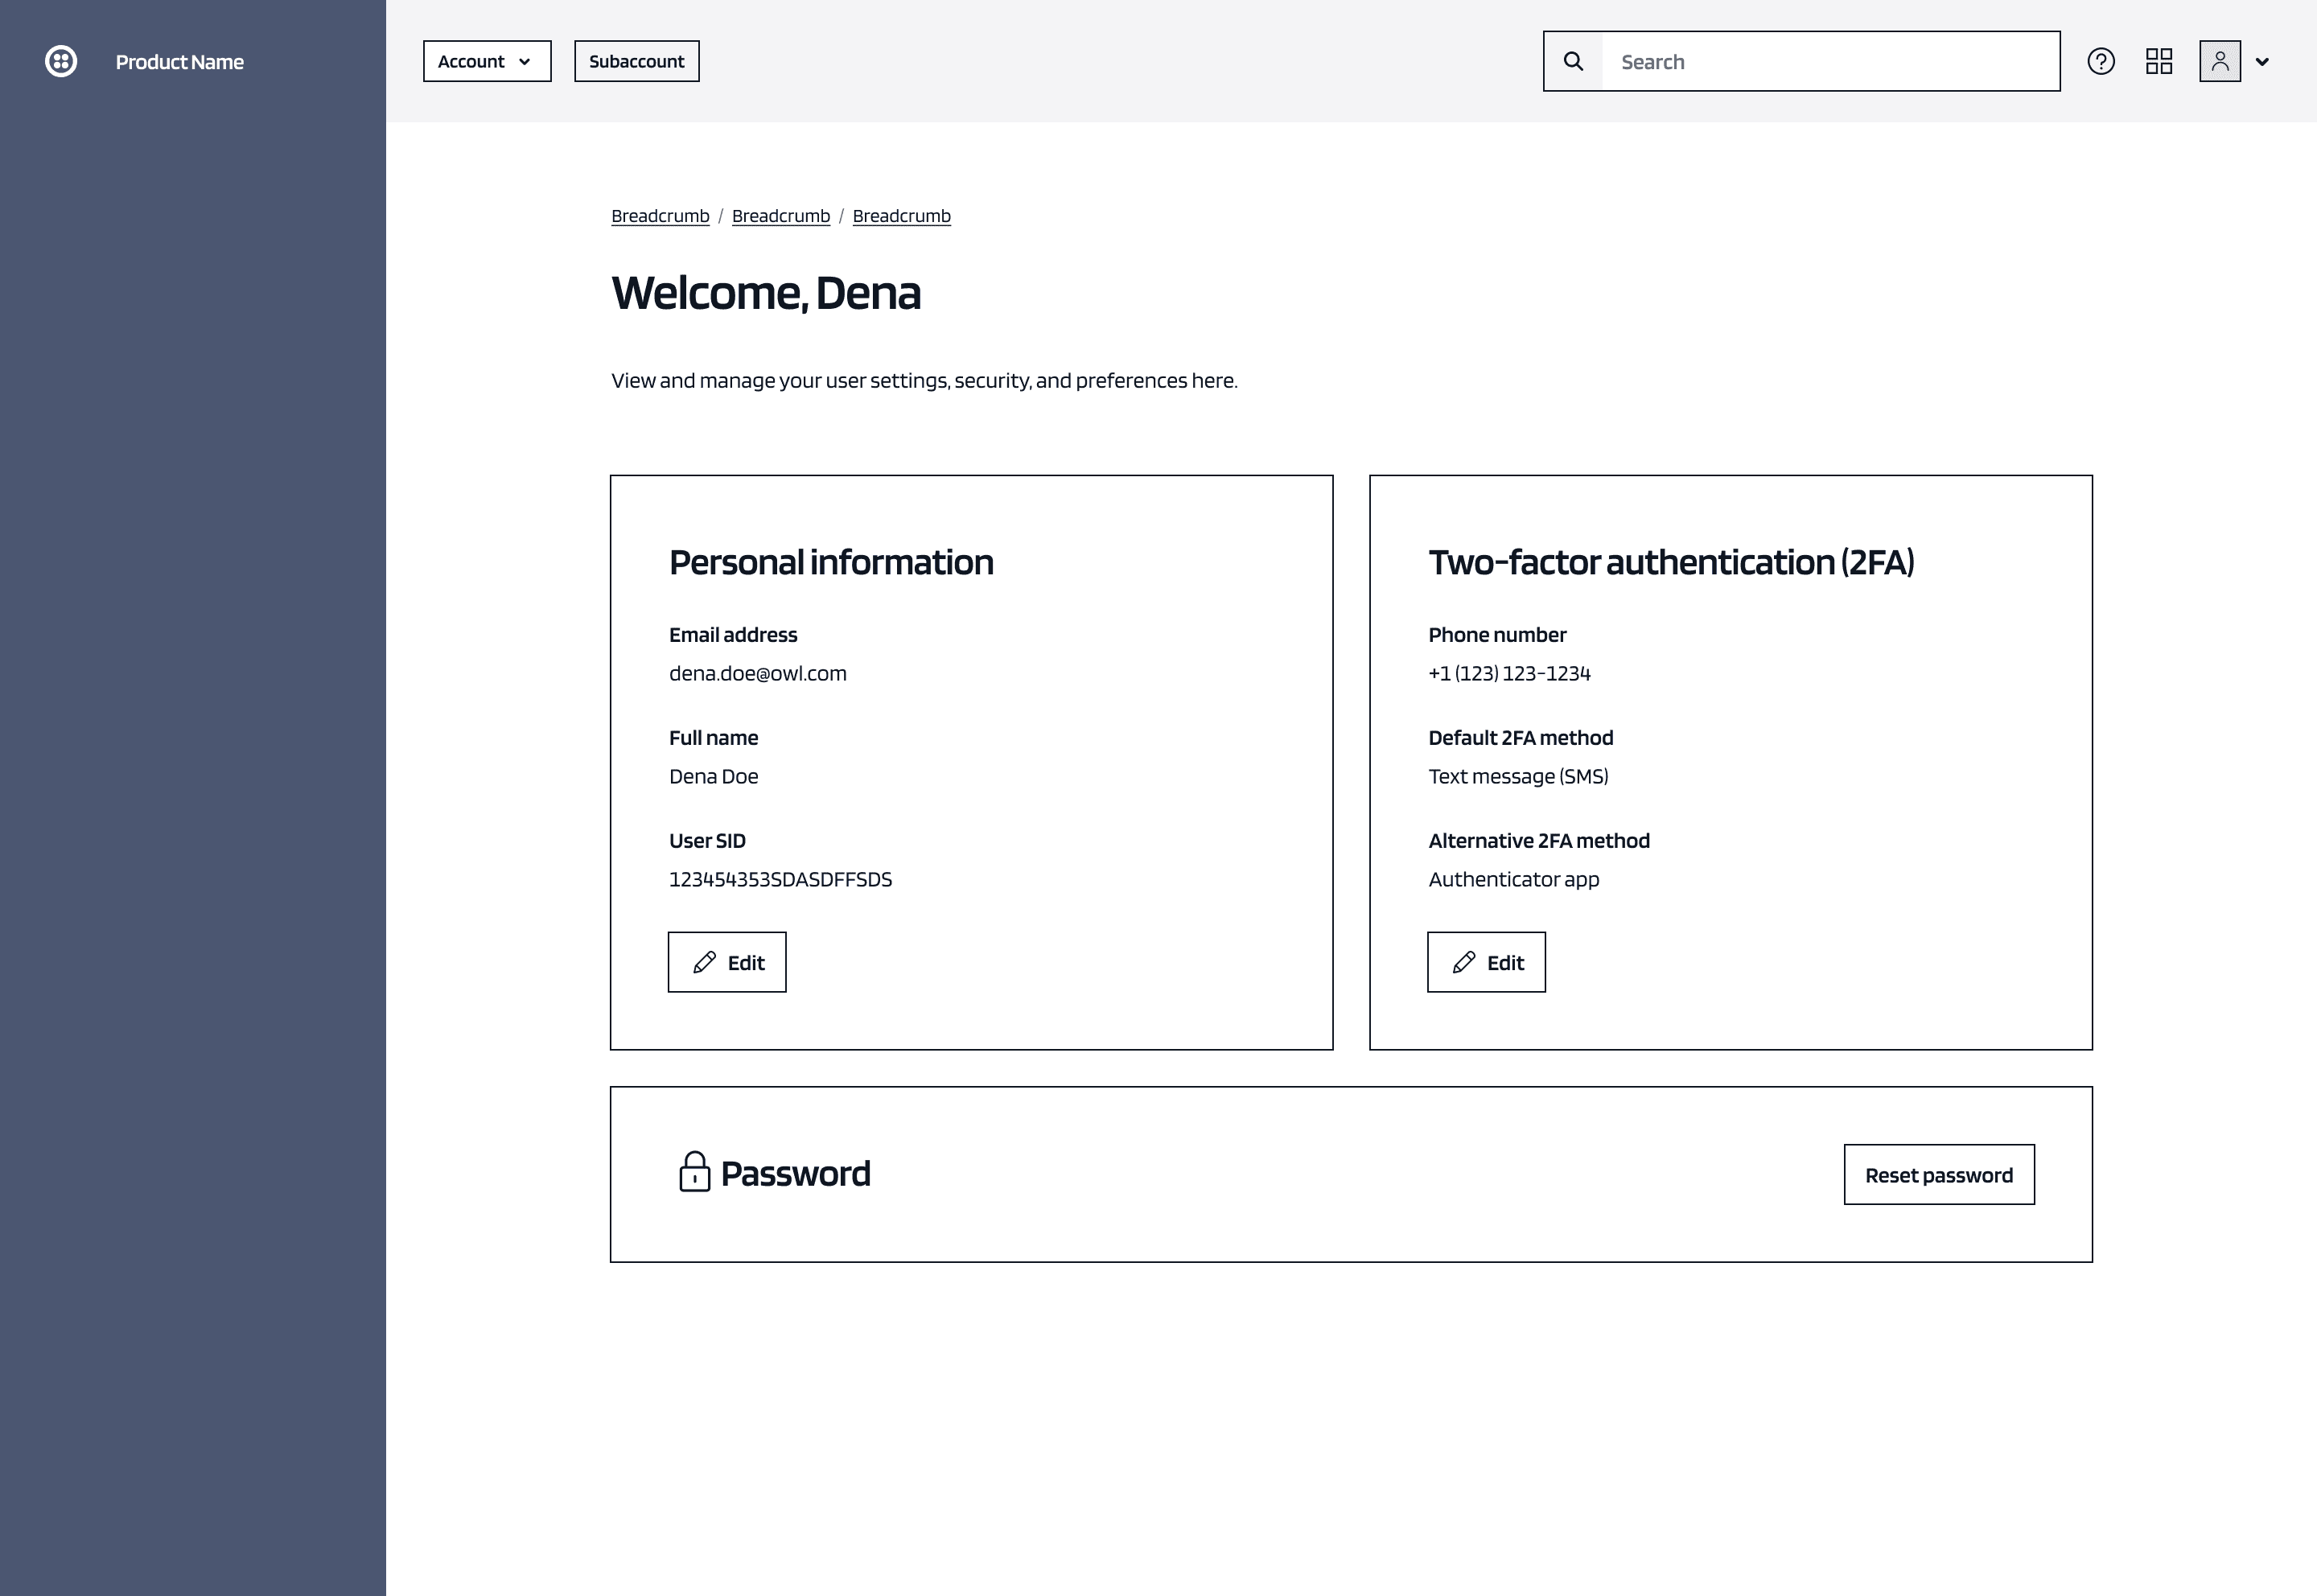Select the first Breadcrumb link
The height and width of the screenshot is (1596, 2317).
point(660,215)
